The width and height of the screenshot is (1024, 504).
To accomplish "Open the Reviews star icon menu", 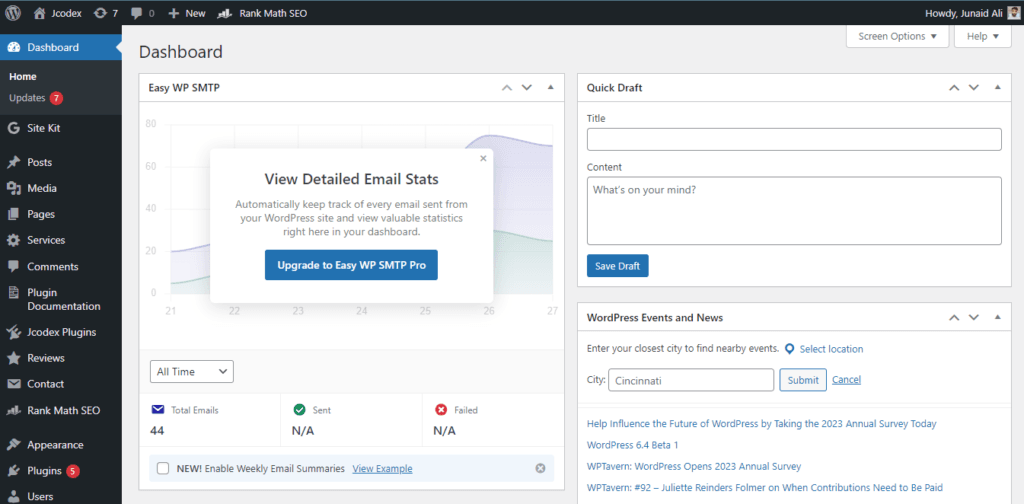I will [x=13, y=358].
